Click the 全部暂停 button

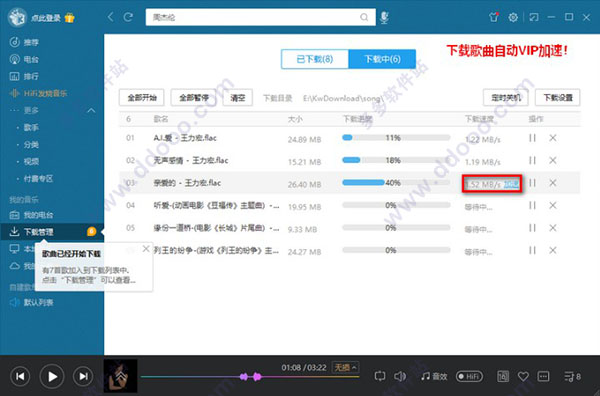[194, 98]
